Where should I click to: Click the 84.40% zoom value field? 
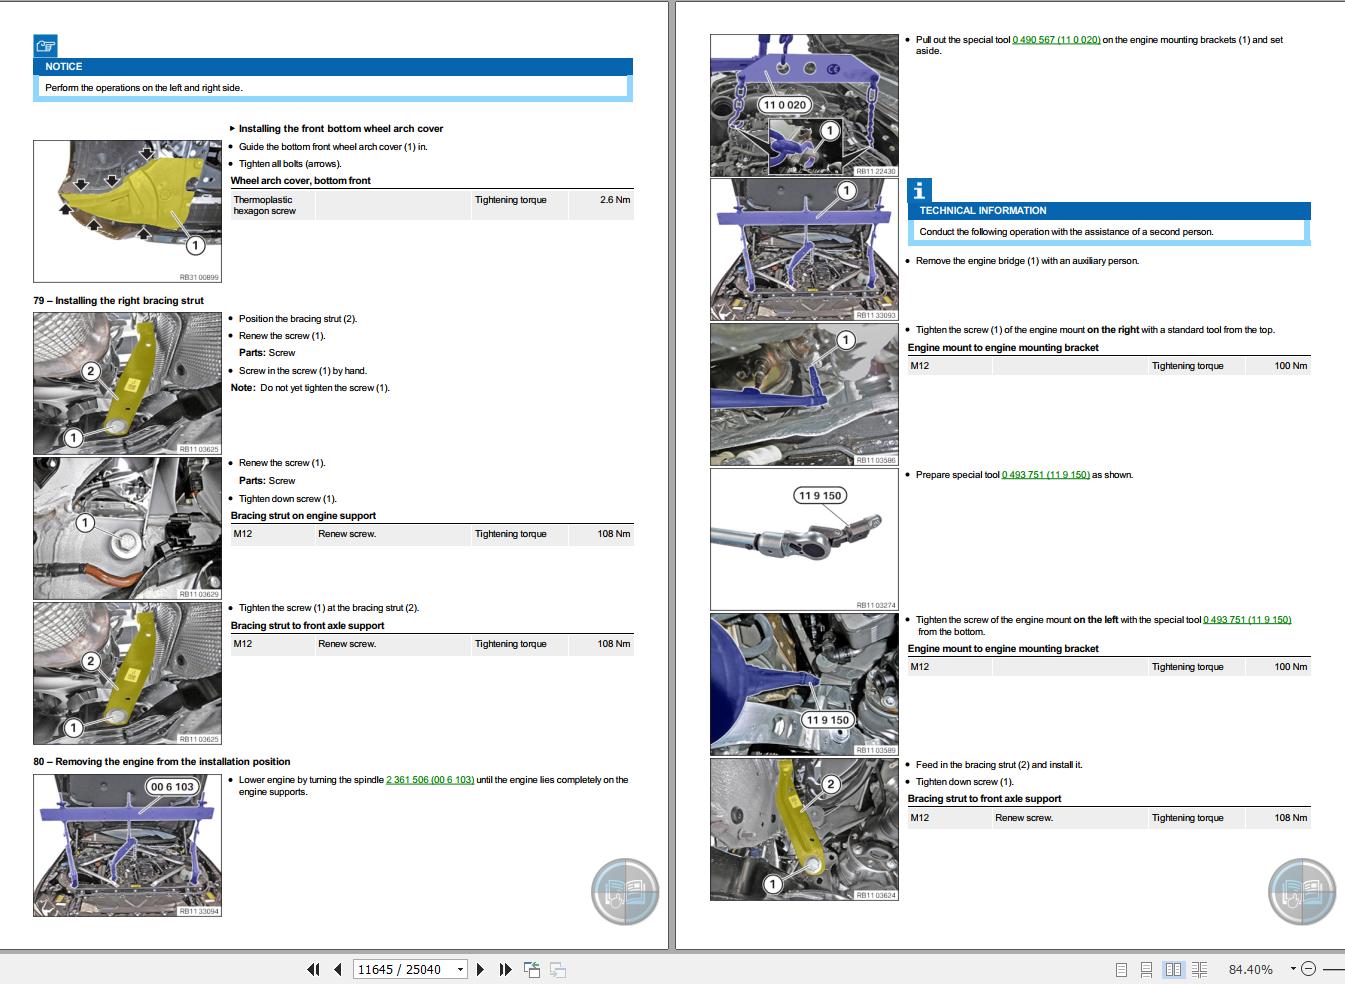[x=1251, y=969]
